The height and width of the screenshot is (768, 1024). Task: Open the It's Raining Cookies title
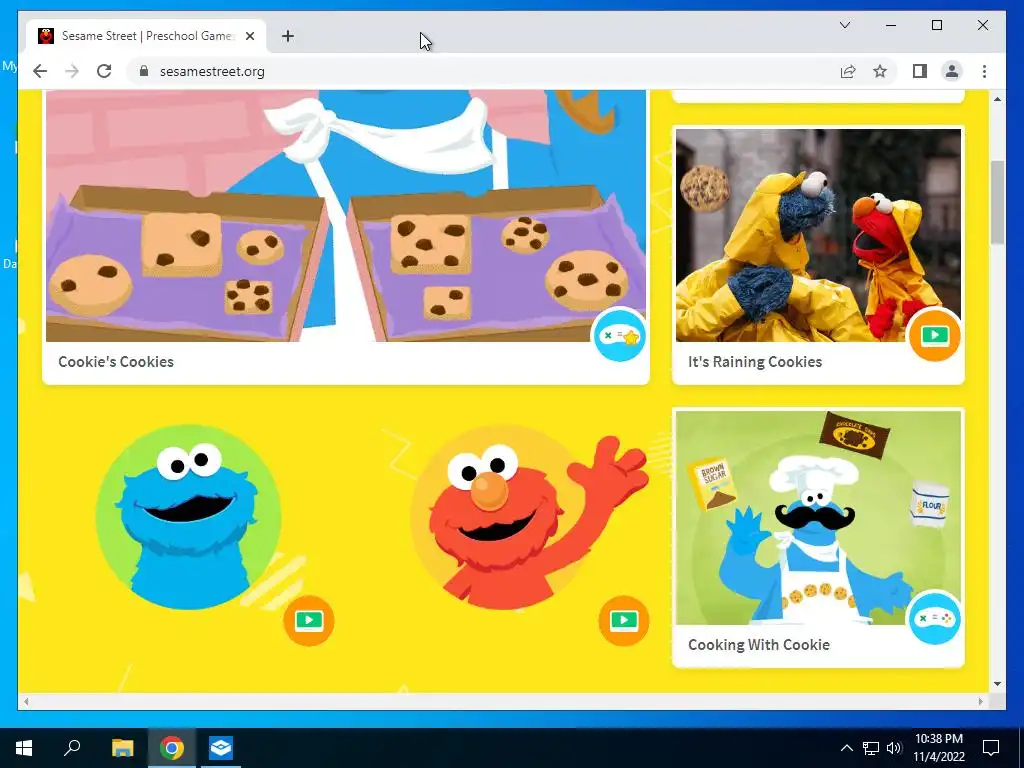[x=755, y=362]
